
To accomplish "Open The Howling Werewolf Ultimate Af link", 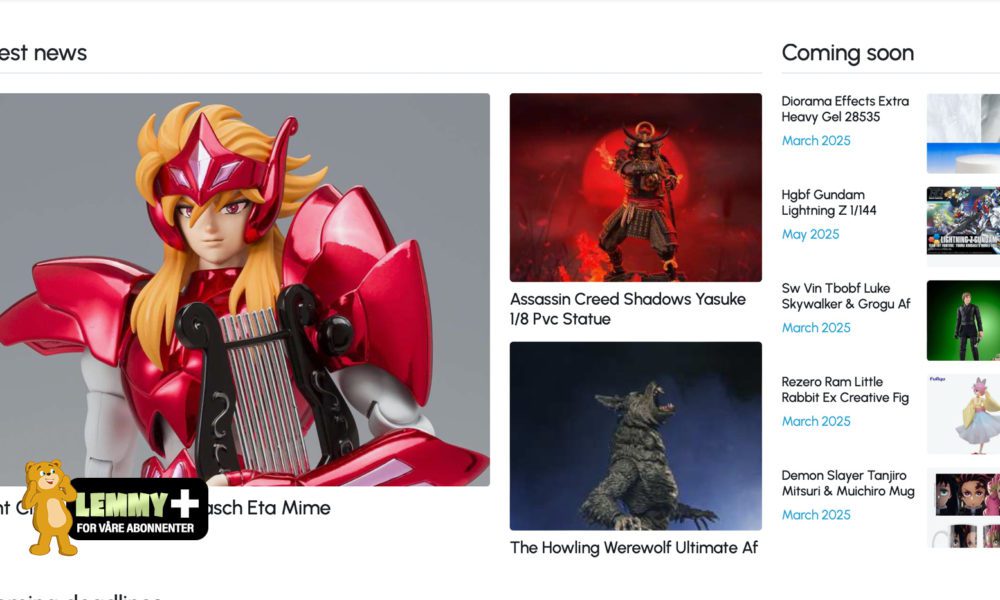I will 634,548.
